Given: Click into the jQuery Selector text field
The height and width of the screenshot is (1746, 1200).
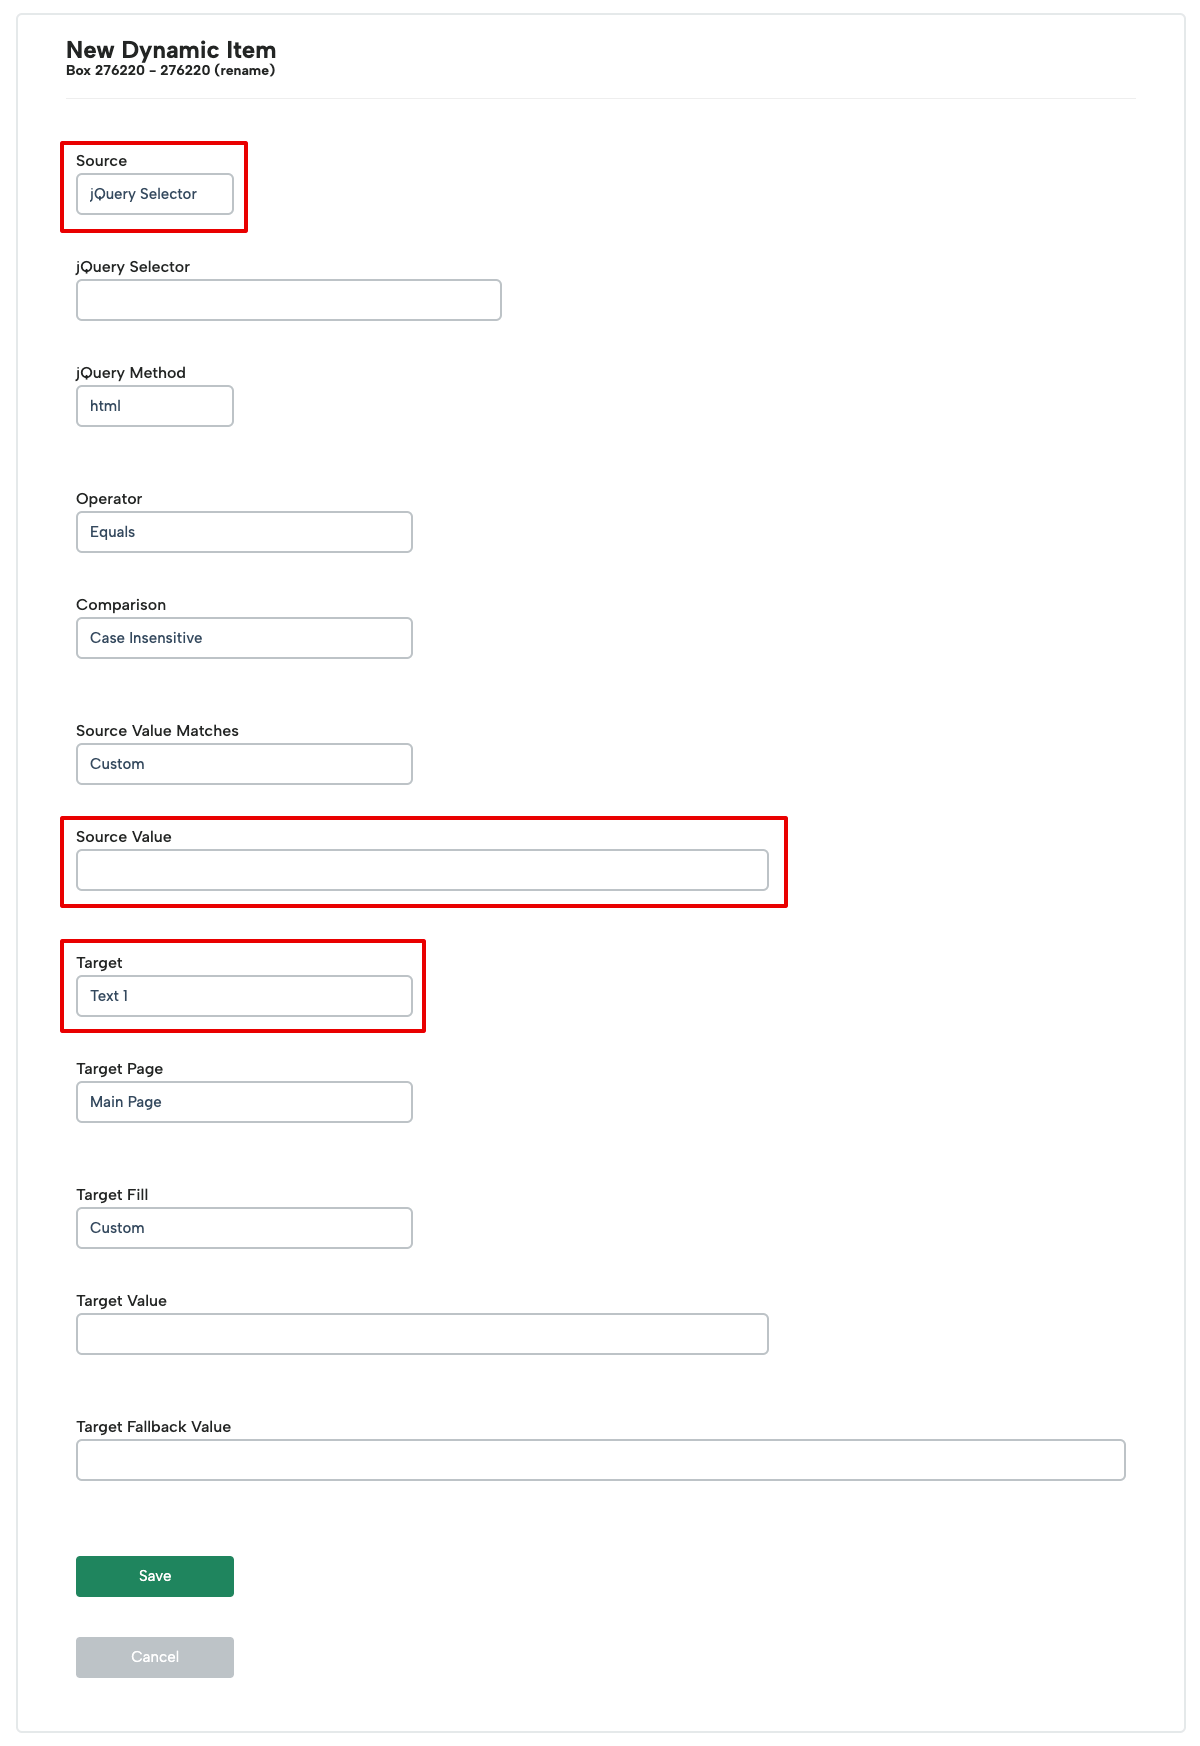Looking at the screenshot, I should (x=289, y=300).
